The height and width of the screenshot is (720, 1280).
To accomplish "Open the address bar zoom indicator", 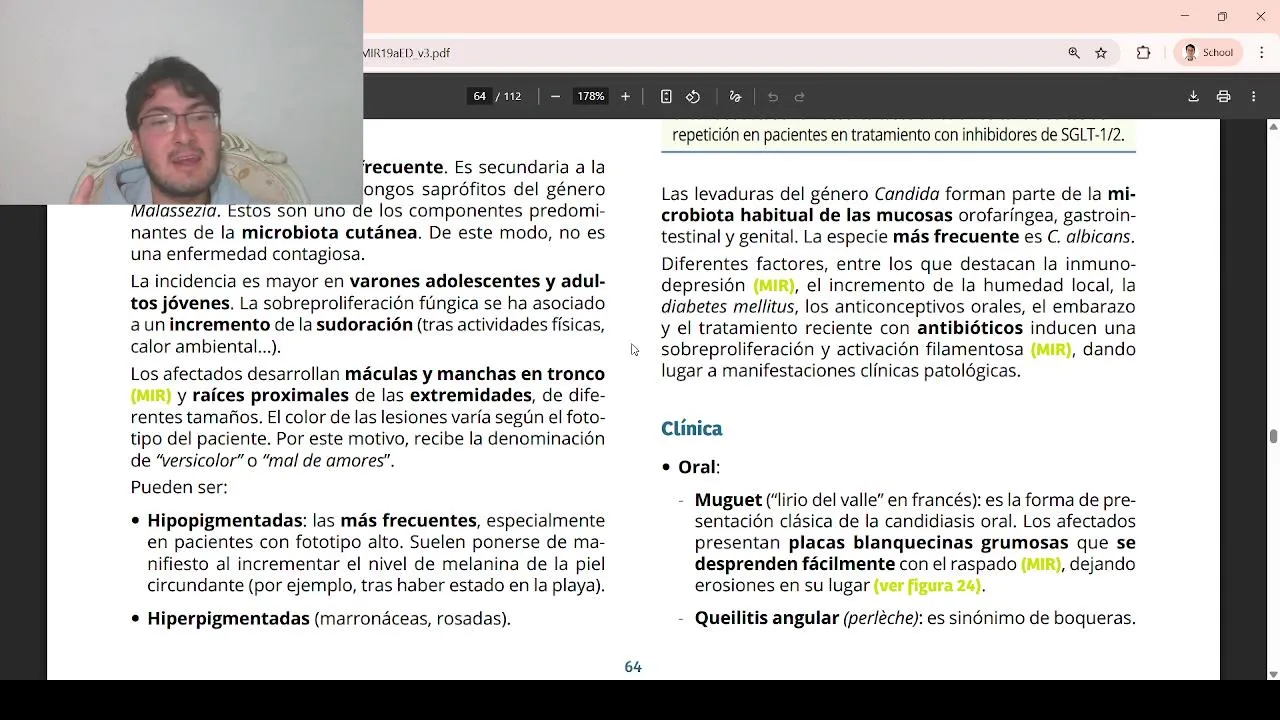I will point(1074,53).
